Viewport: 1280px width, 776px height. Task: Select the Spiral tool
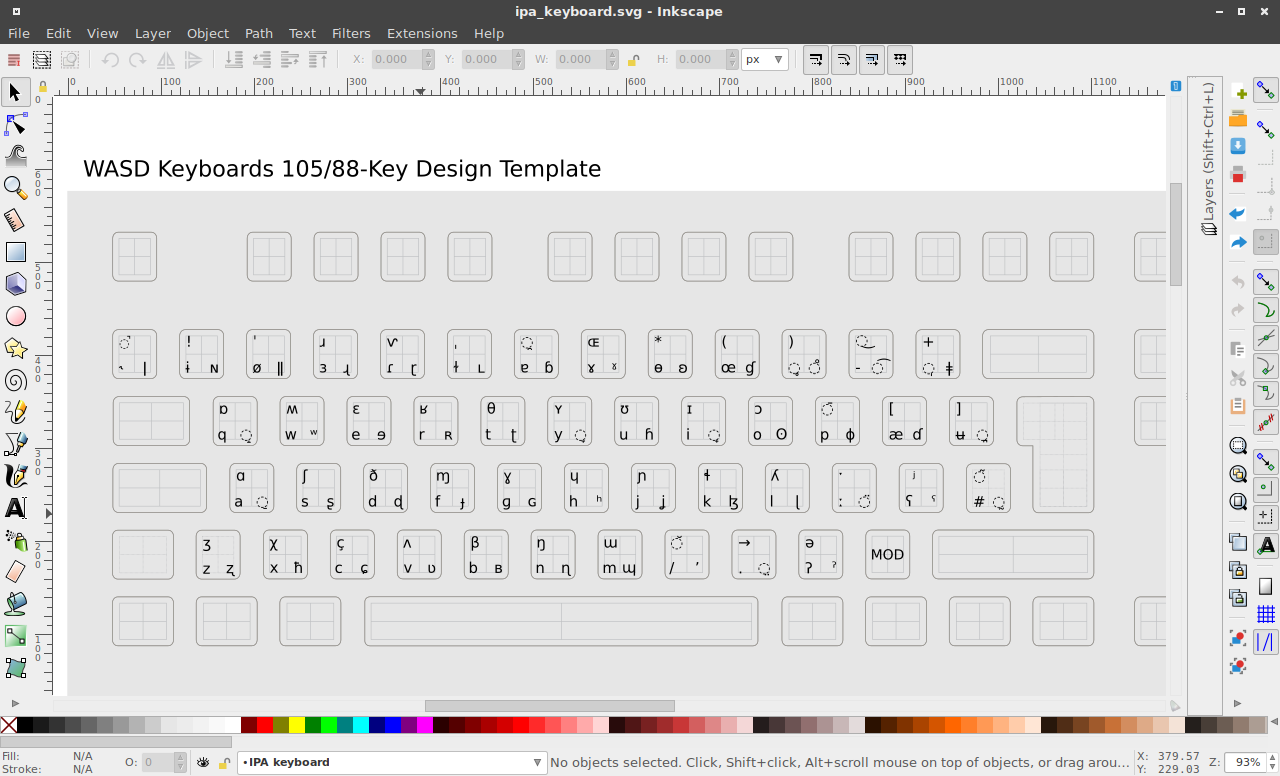point(15,380)
